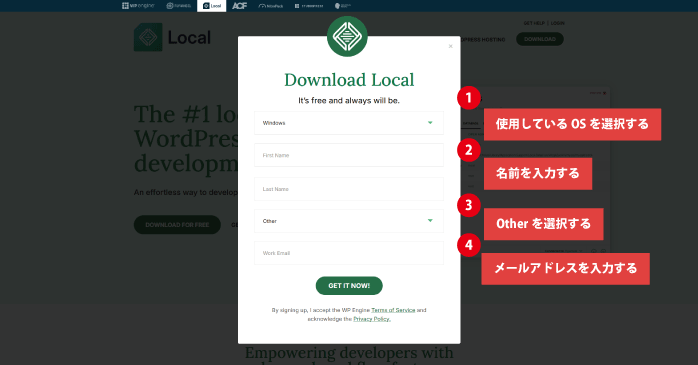Close the Download Local dialog
Screen dimensions: 698x365
(450, 46)
